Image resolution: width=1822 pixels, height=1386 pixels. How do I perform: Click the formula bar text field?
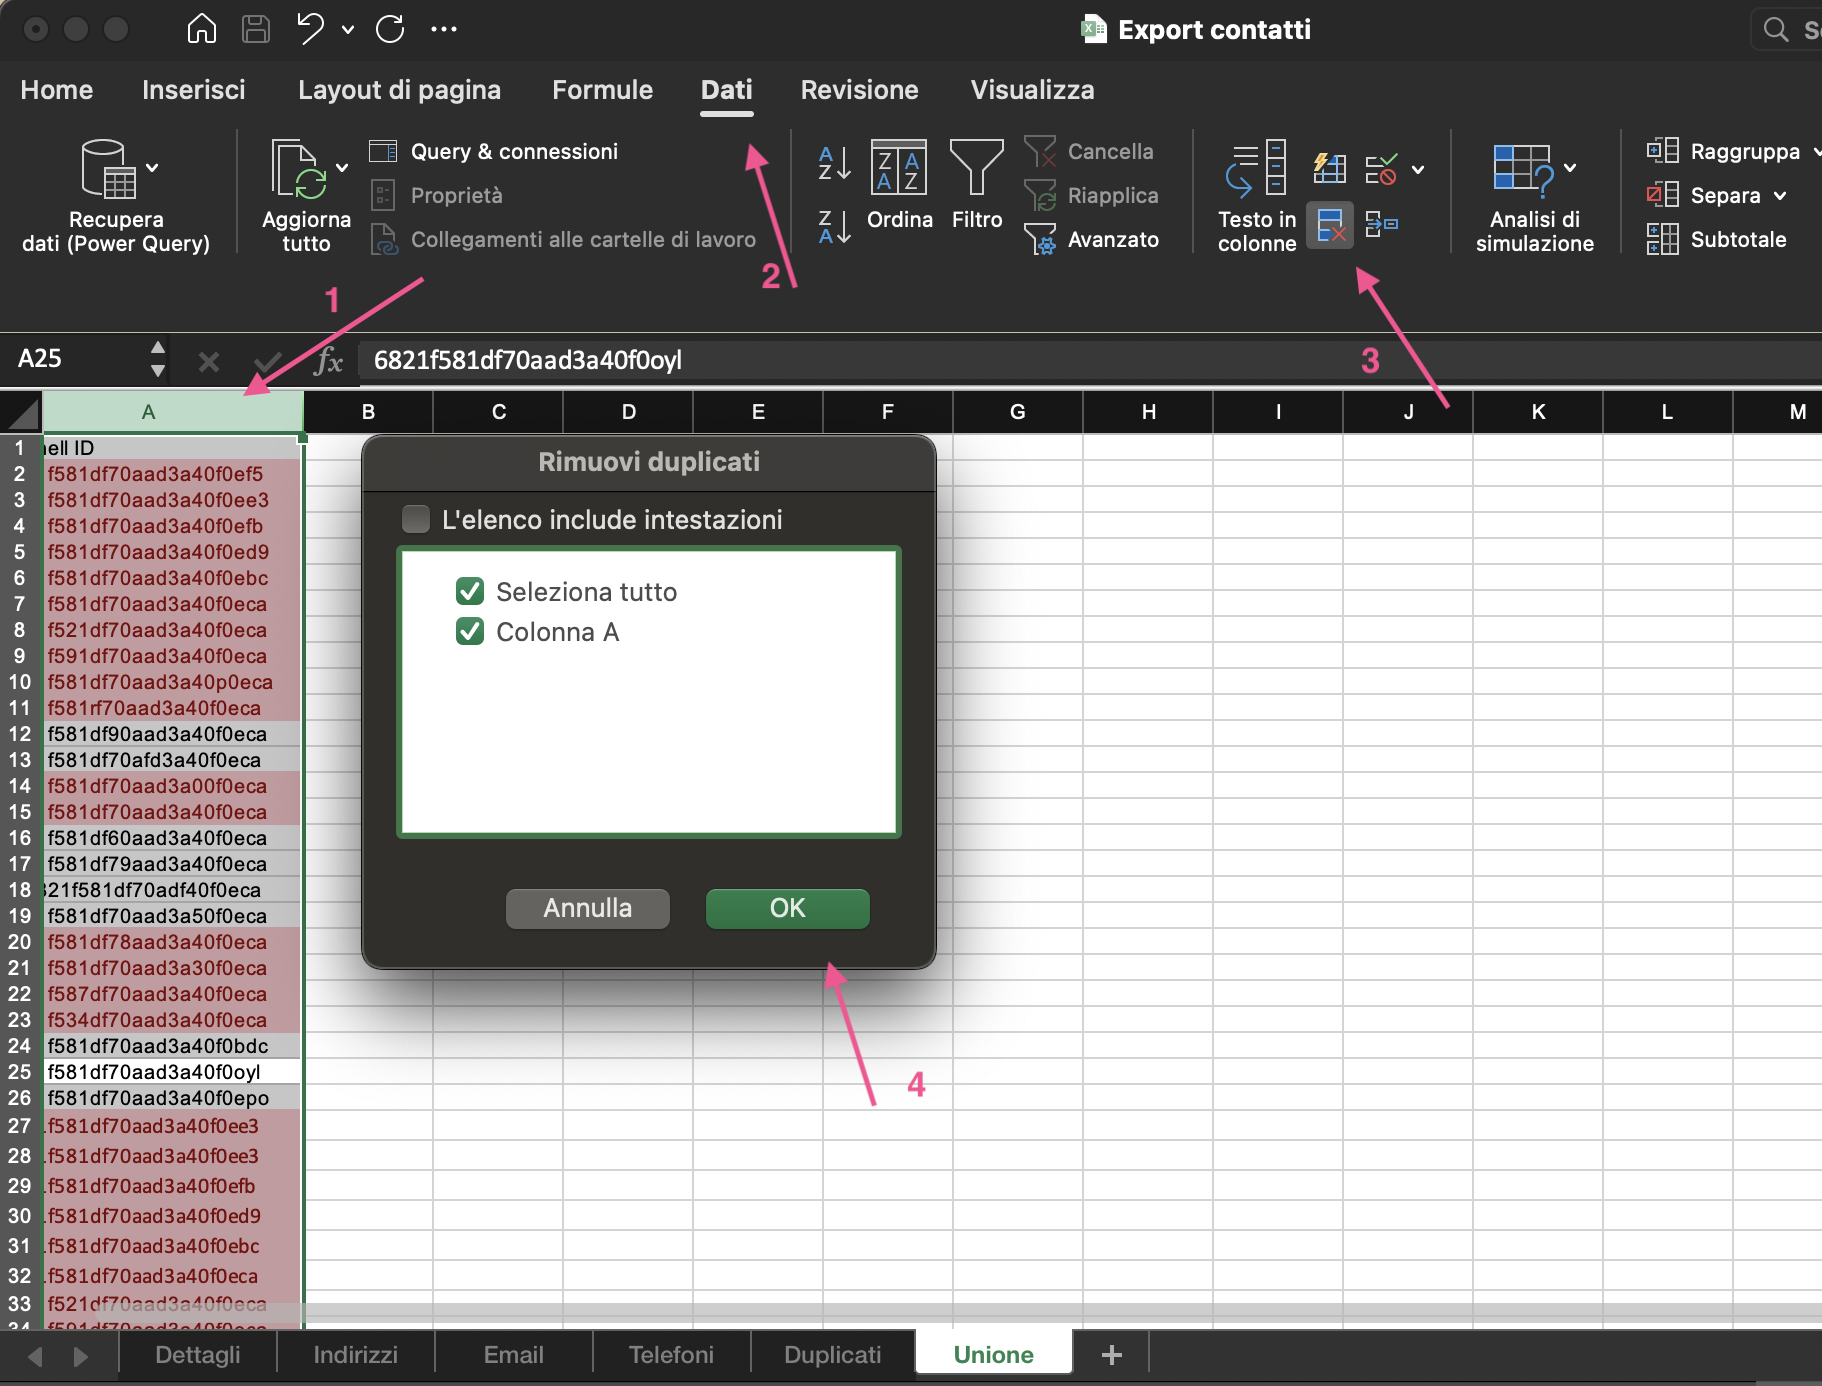[x=1090, y=360]
